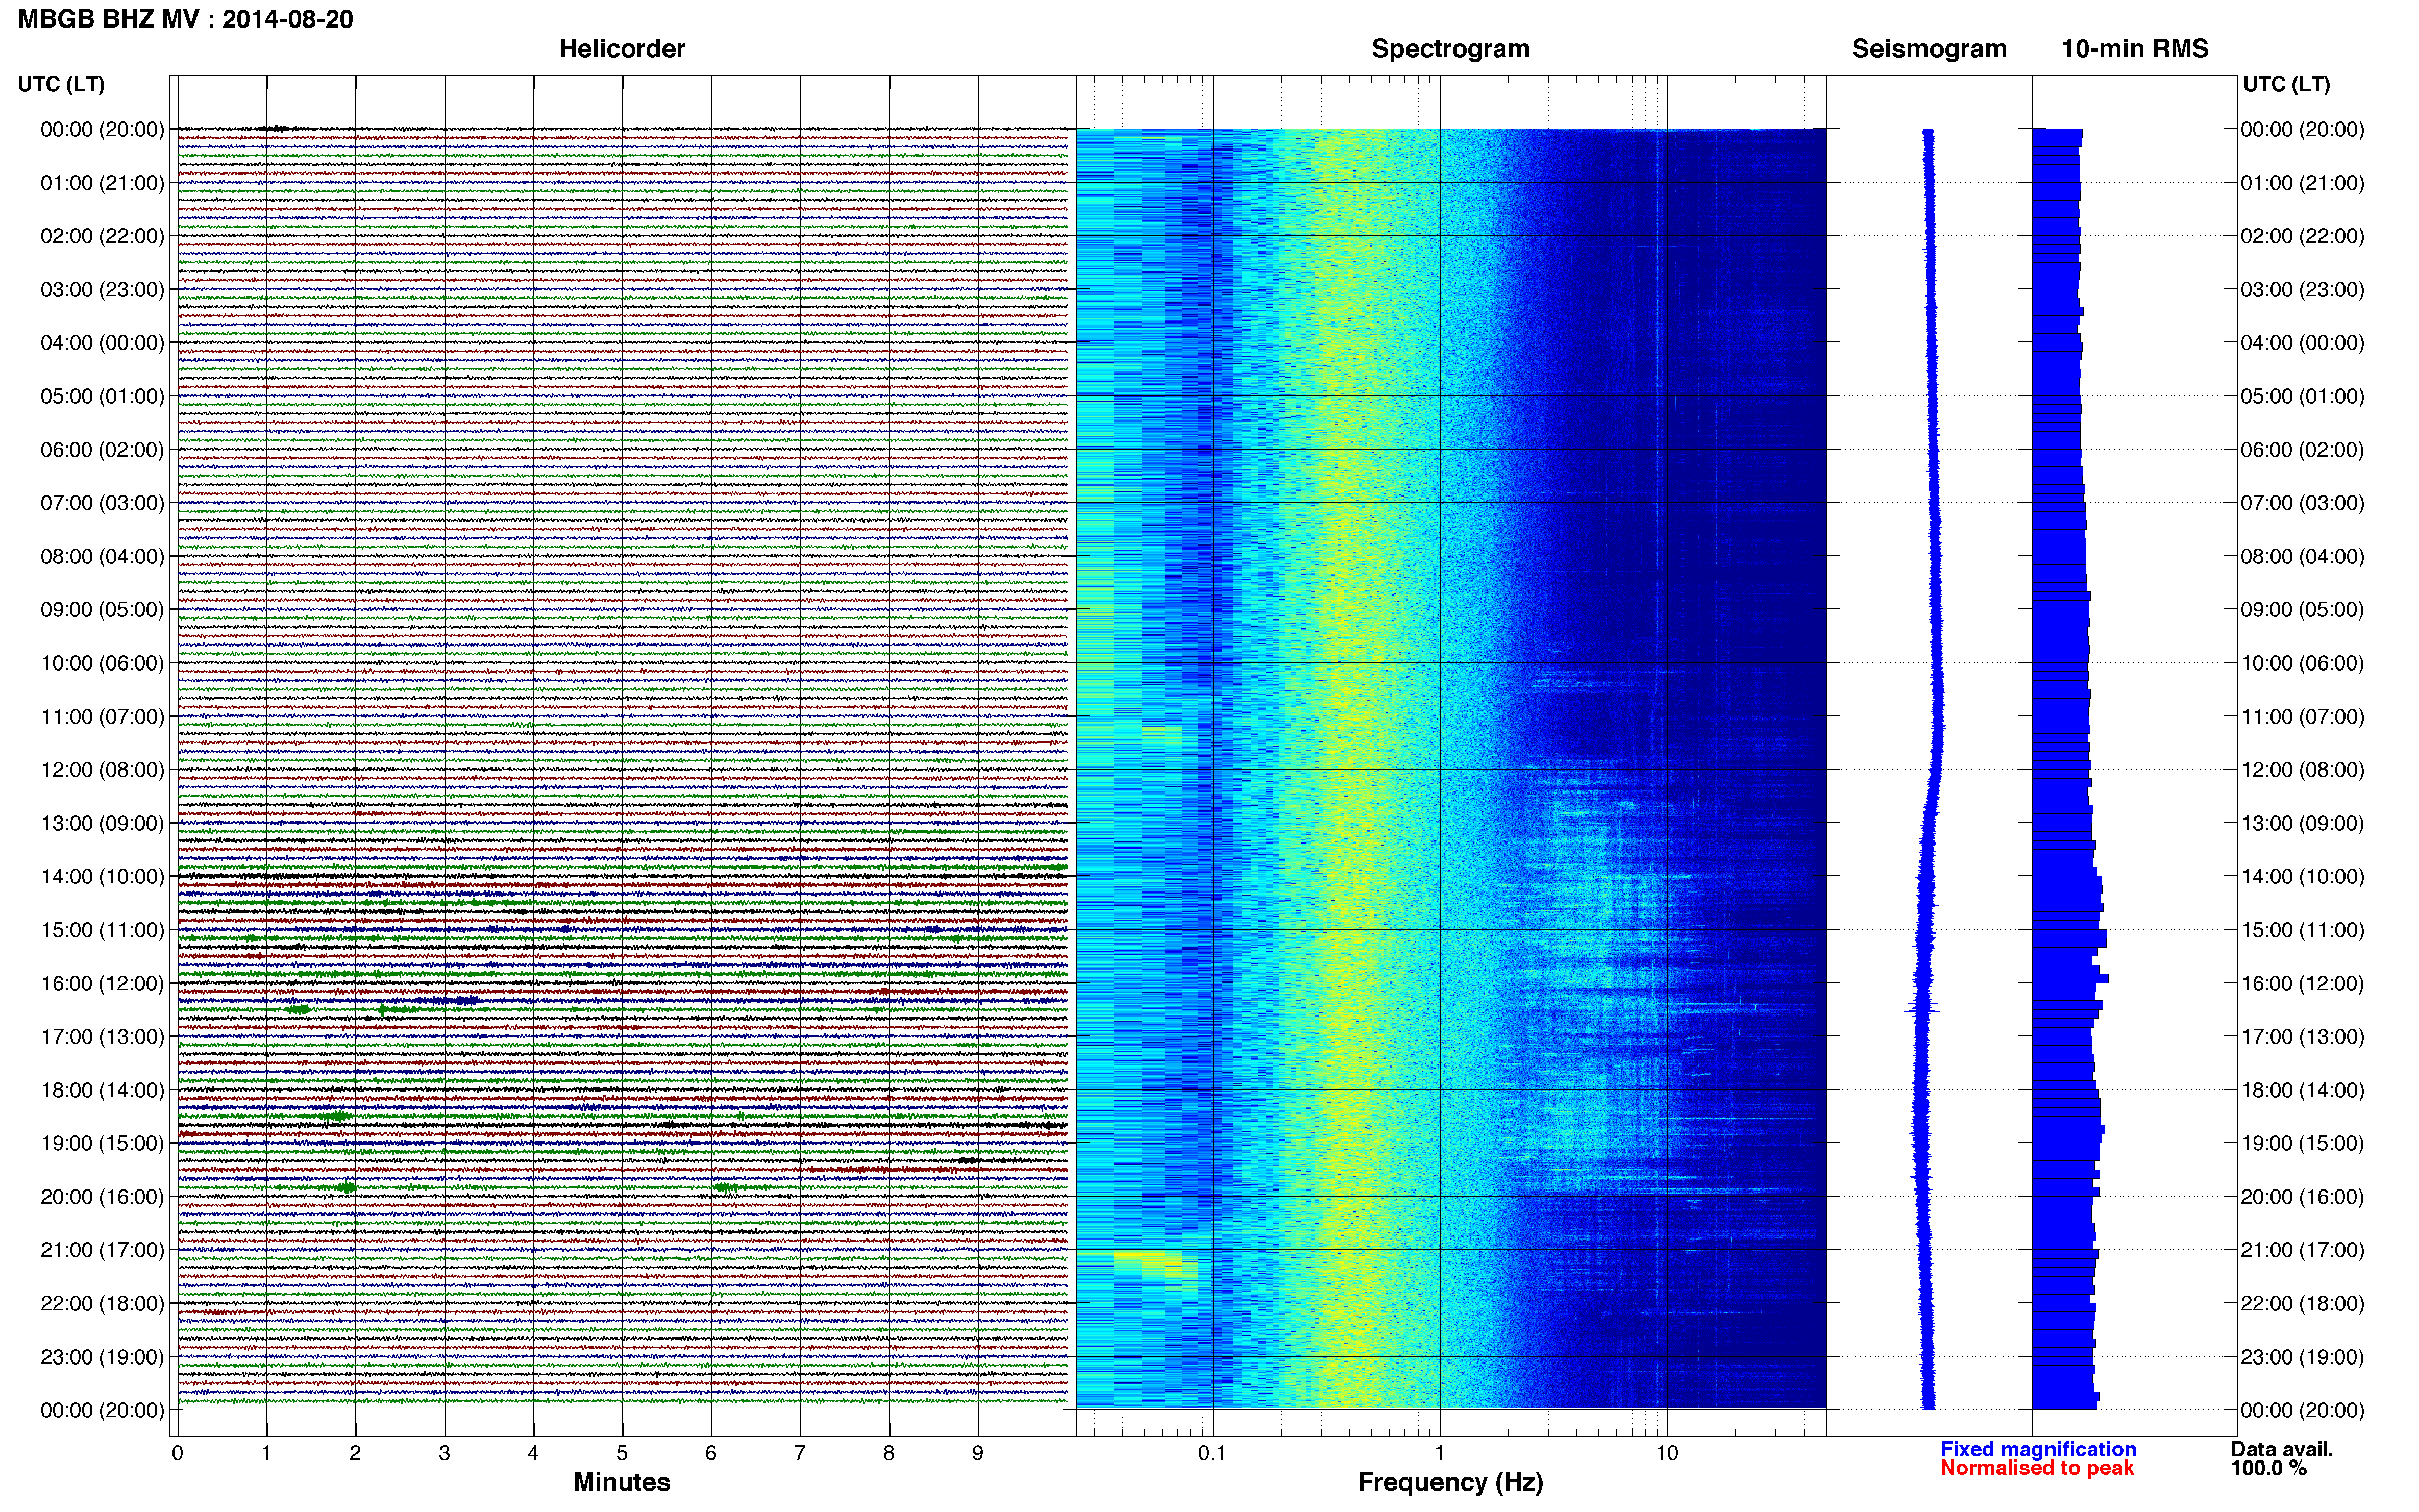Click left time label '11:00 (07:00)'
This screenshot has height=1512, width=2419.
[x=102, y=716]
